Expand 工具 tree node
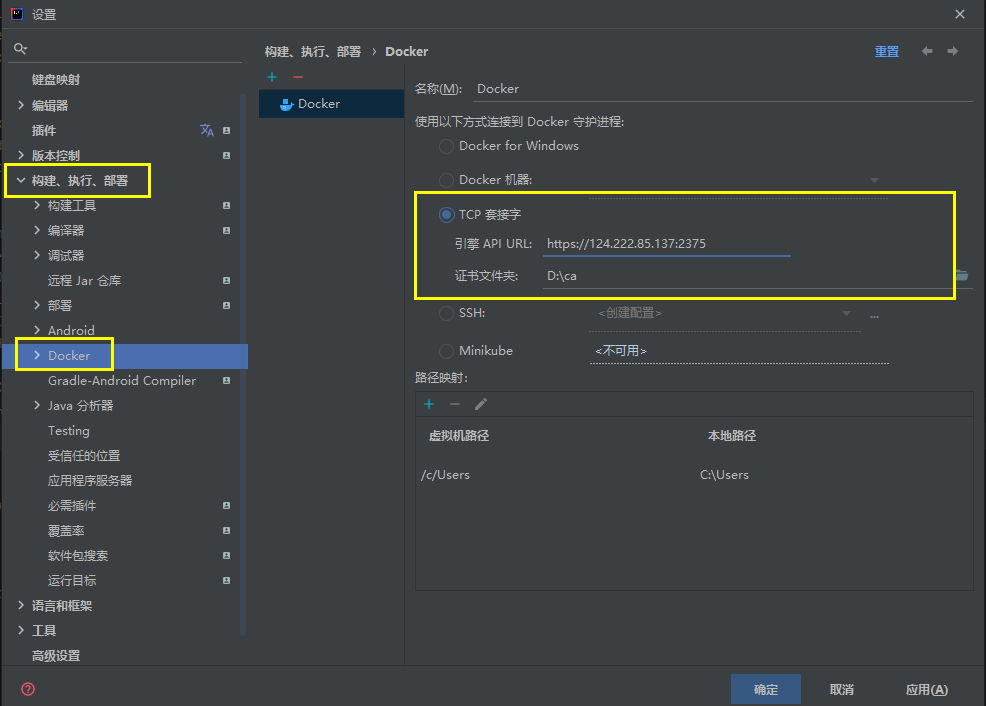Image resolution: width=986 pixels, height=706 pixels. pos(21,631)
